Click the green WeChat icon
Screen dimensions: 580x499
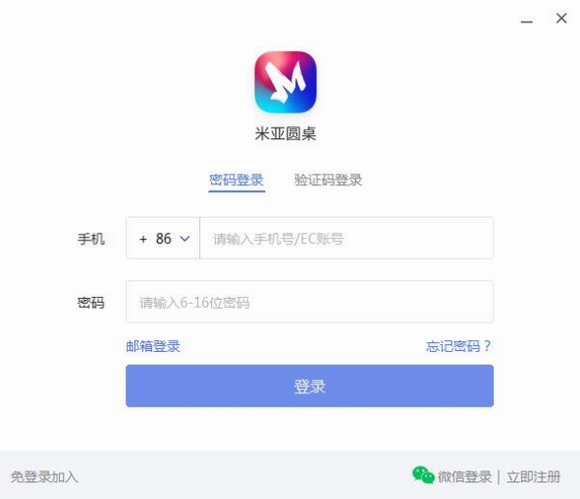(423, 475)
